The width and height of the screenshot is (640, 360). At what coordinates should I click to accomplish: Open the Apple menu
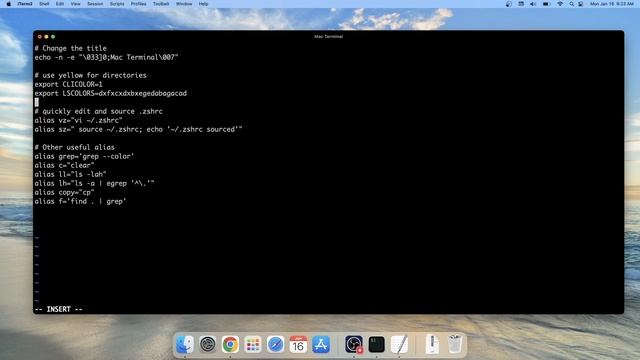9,4
